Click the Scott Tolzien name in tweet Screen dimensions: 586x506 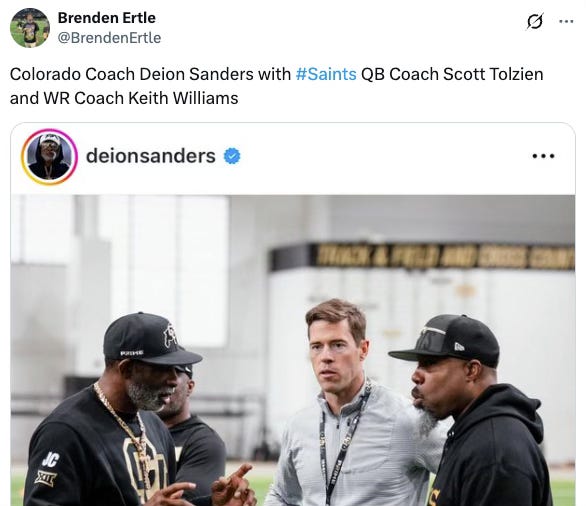493,74
